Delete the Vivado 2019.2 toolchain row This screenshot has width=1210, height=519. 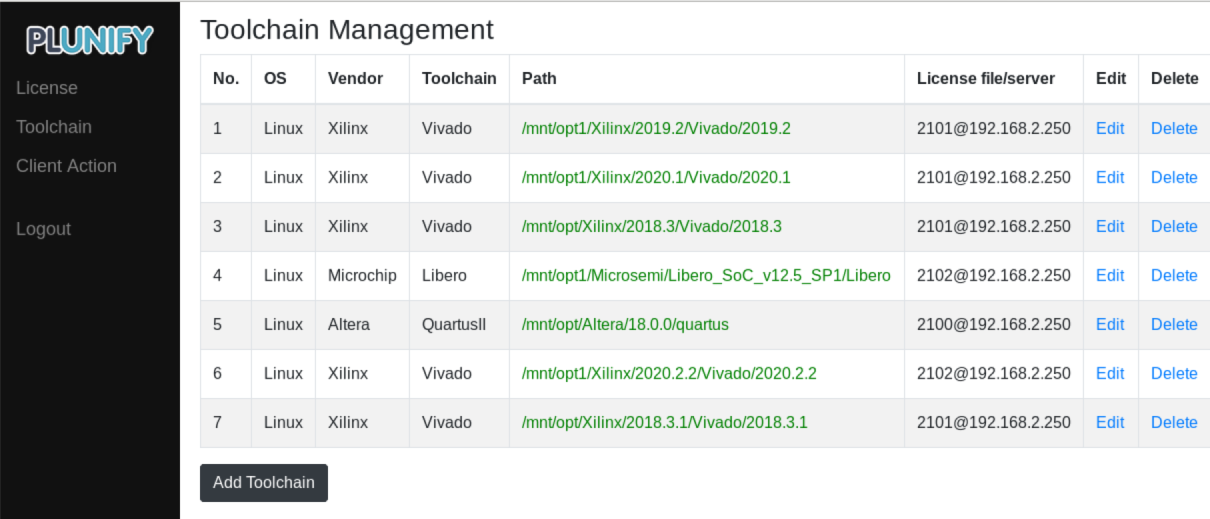click(1174, 128)
